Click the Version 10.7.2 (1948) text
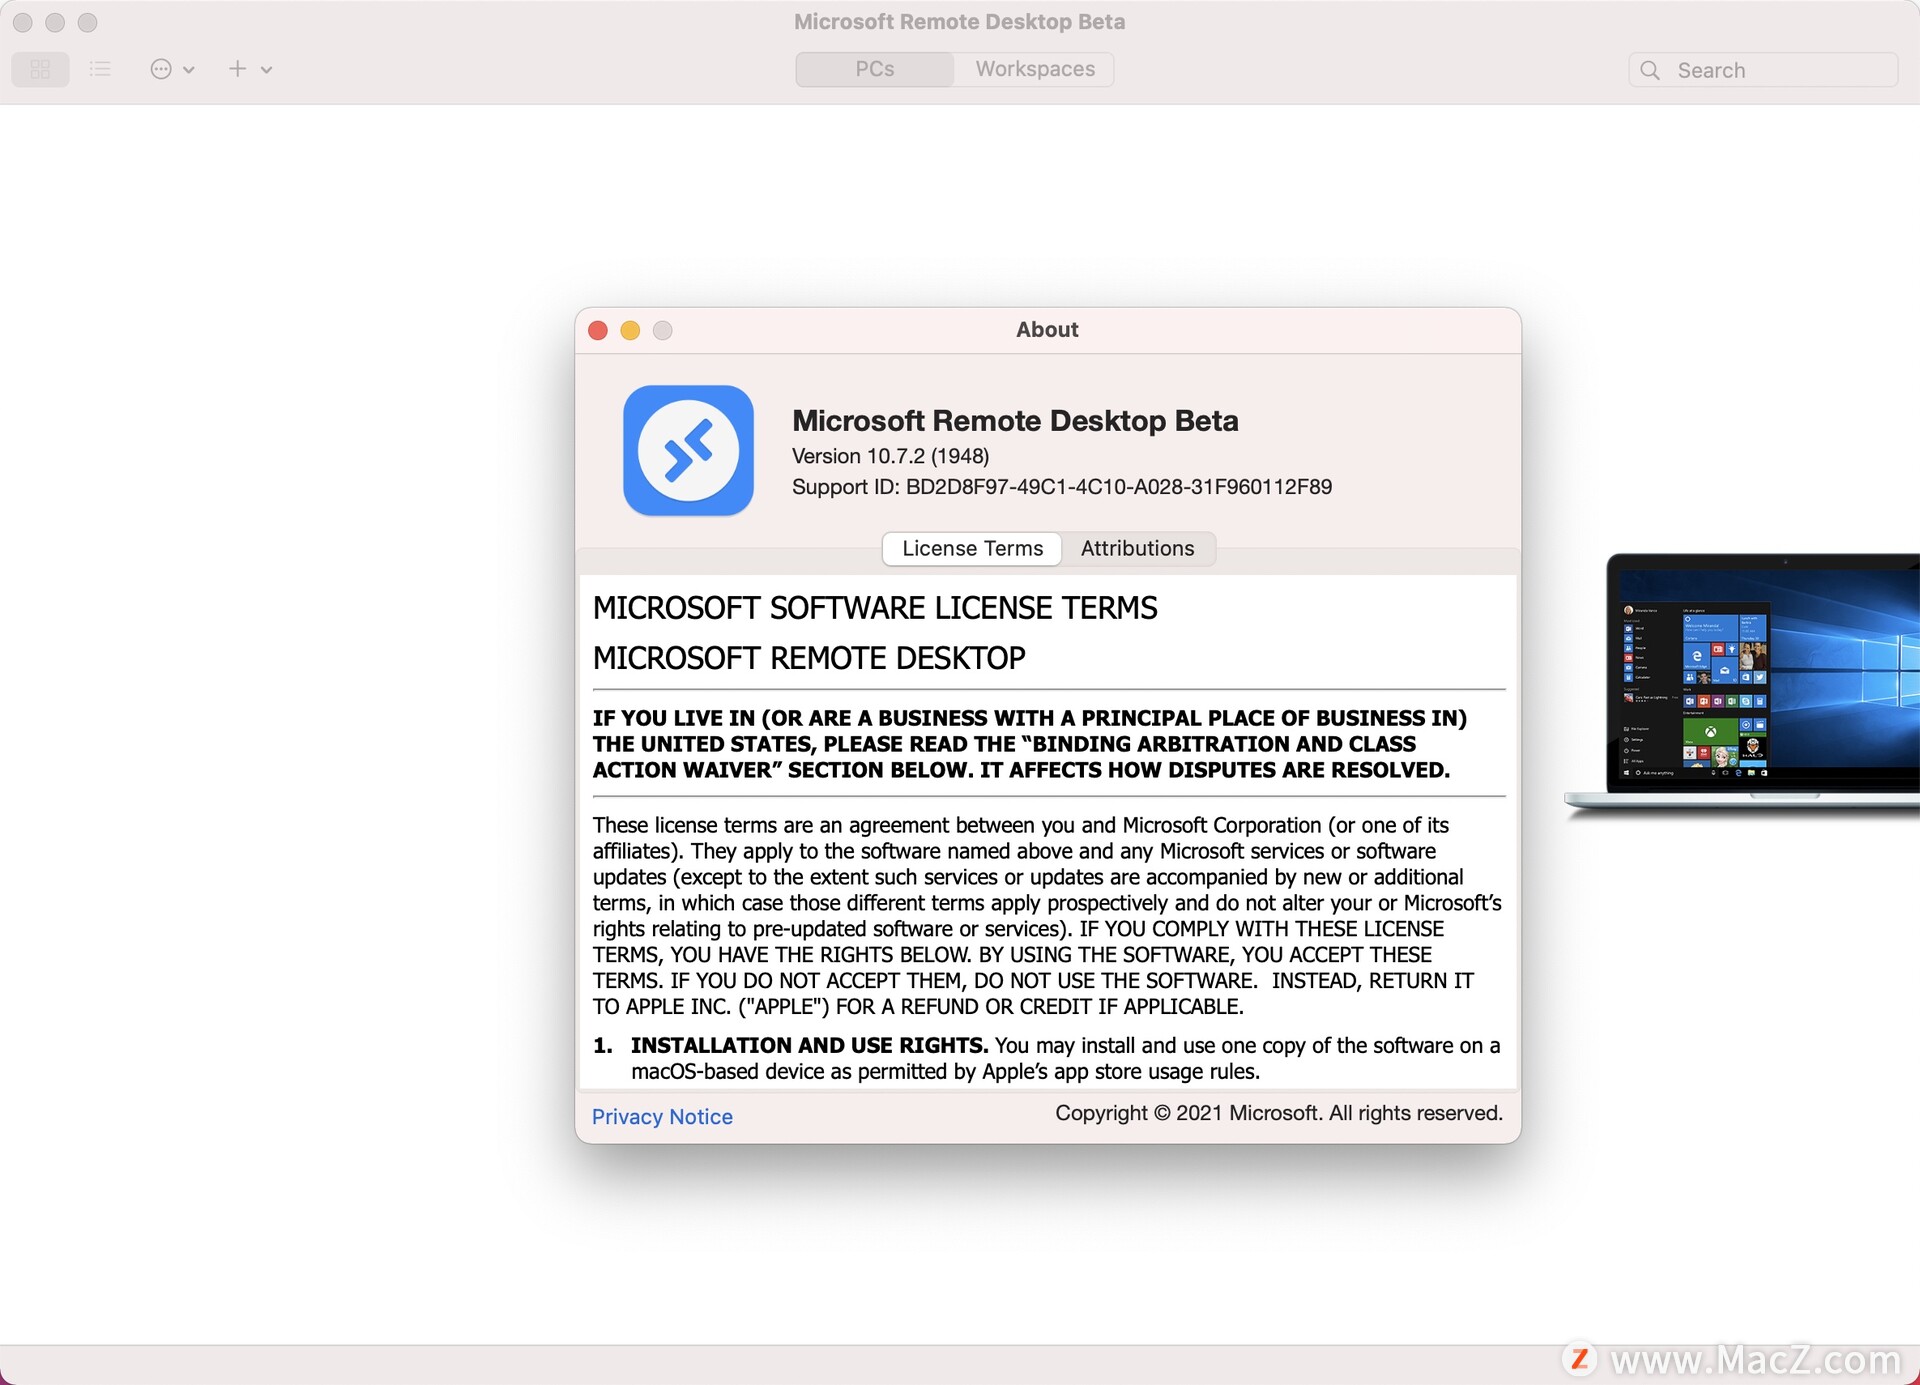1920x1385 pixels. point(890,456)
